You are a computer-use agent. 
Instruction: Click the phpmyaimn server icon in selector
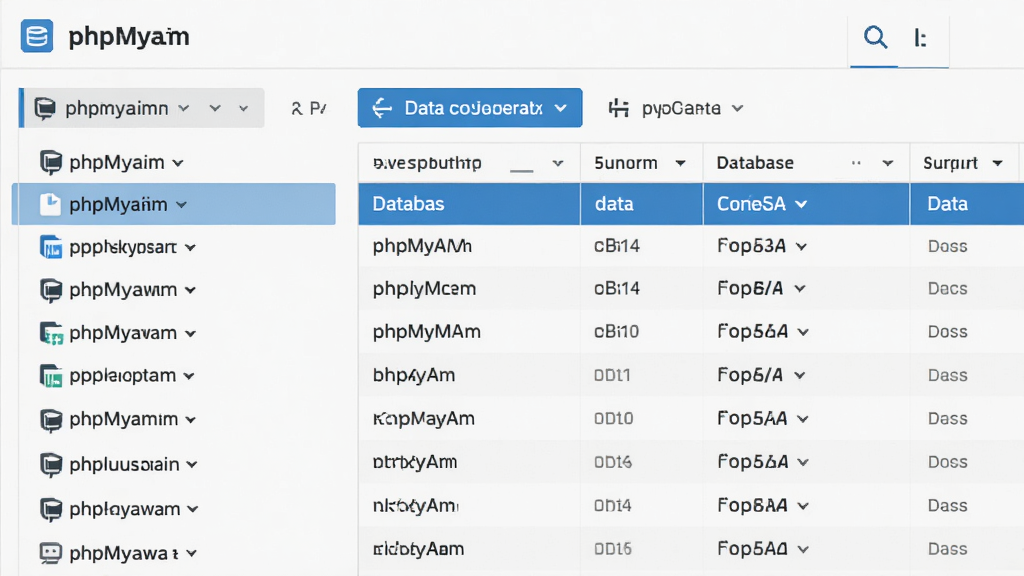(45, 108)
